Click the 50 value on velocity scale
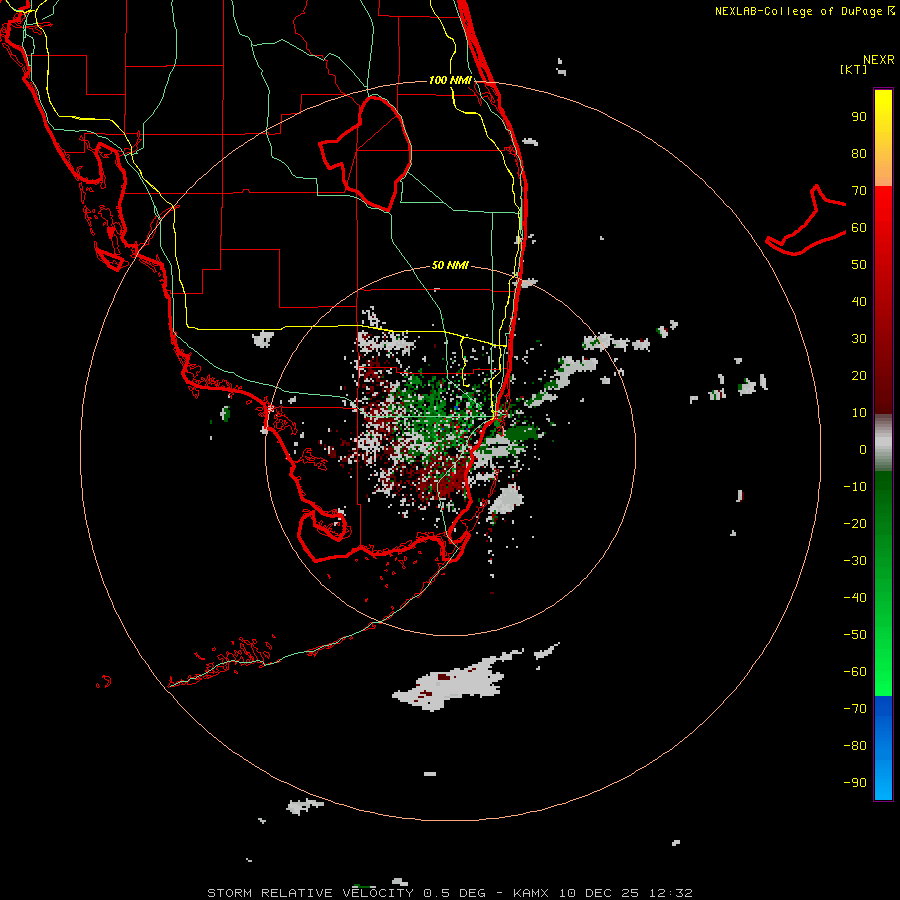 (x=859, y=265)
